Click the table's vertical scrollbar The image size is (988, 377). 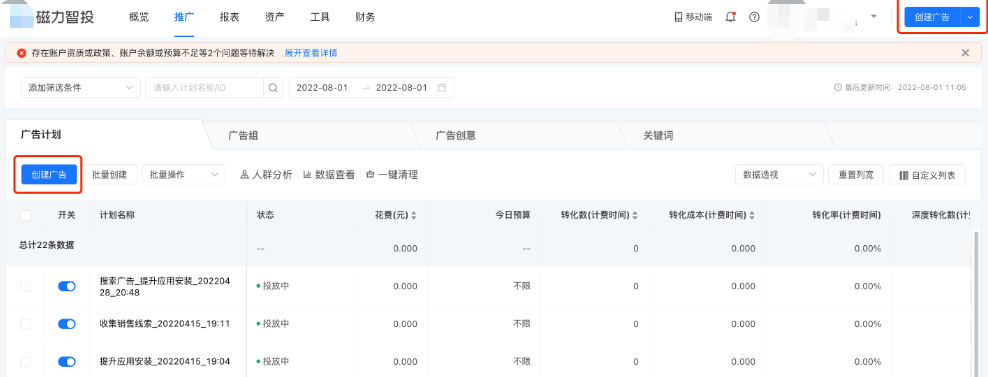(x=977, y=303)
